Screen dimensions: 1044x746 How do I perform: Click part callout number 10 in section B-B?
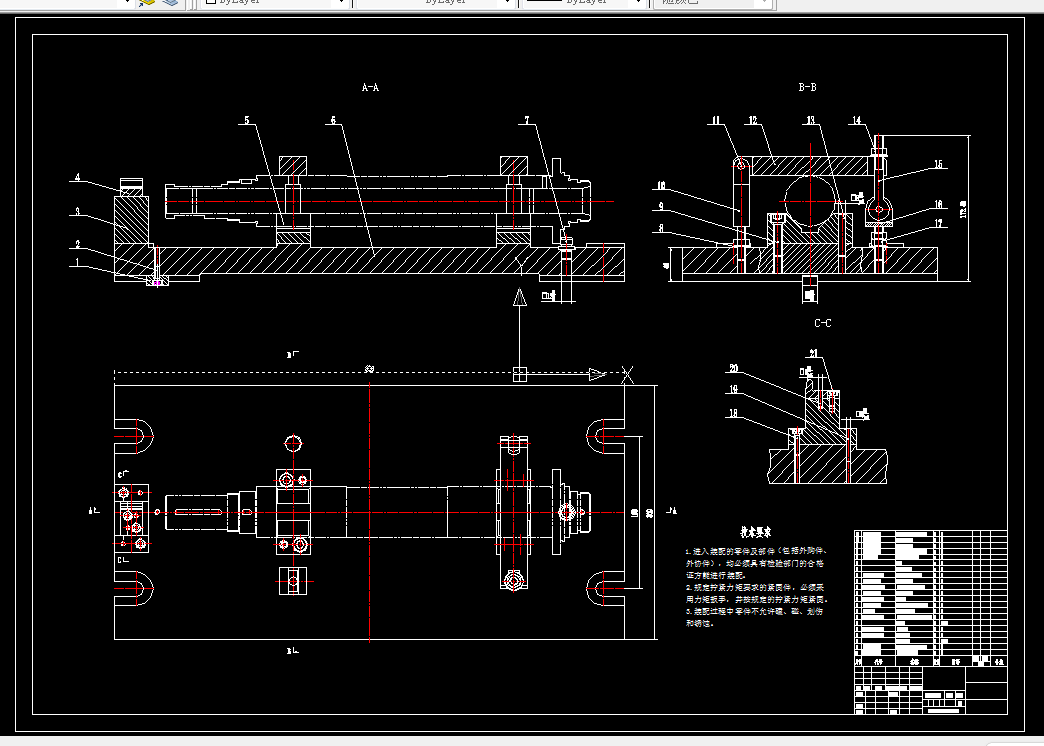coord(661,186)
